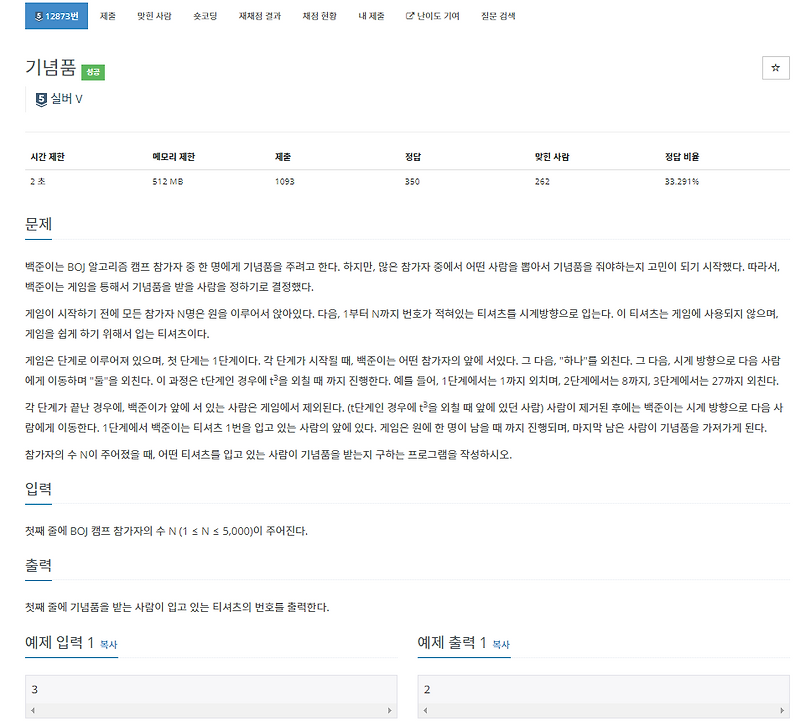Click the green 성공 badge beside 기념품
The width and height of the screenshot is (800, 726).
point(92,70)
